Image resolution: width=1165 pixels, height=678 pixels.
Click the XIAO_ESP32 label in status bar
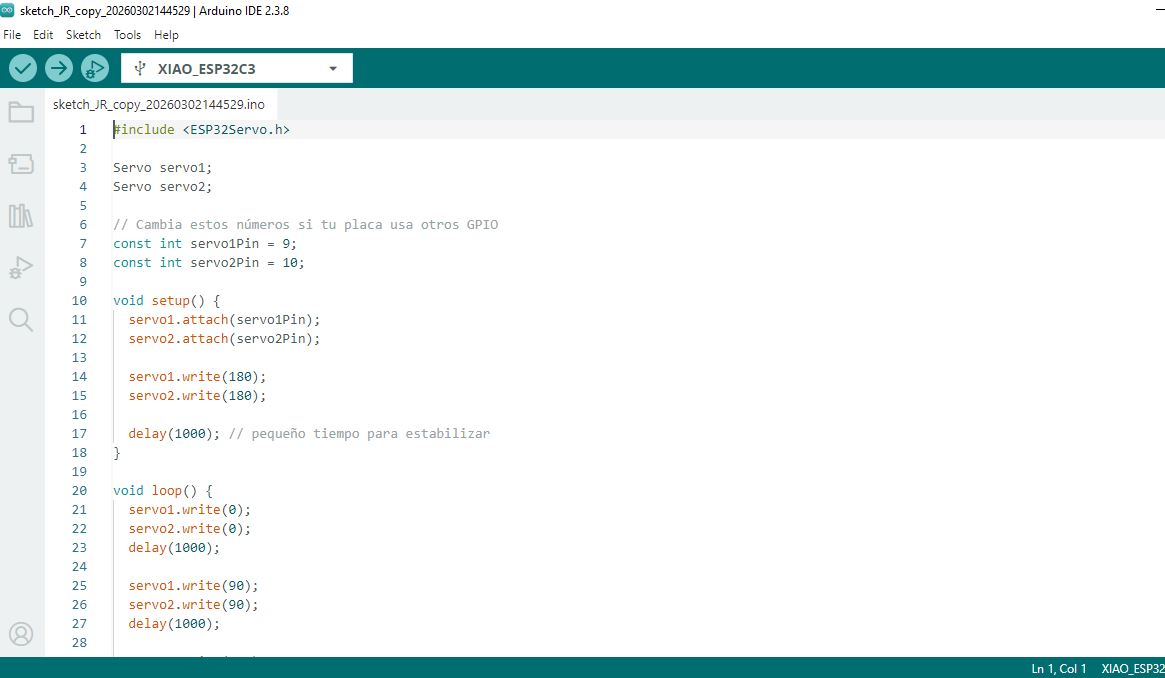click(1131, 668)
